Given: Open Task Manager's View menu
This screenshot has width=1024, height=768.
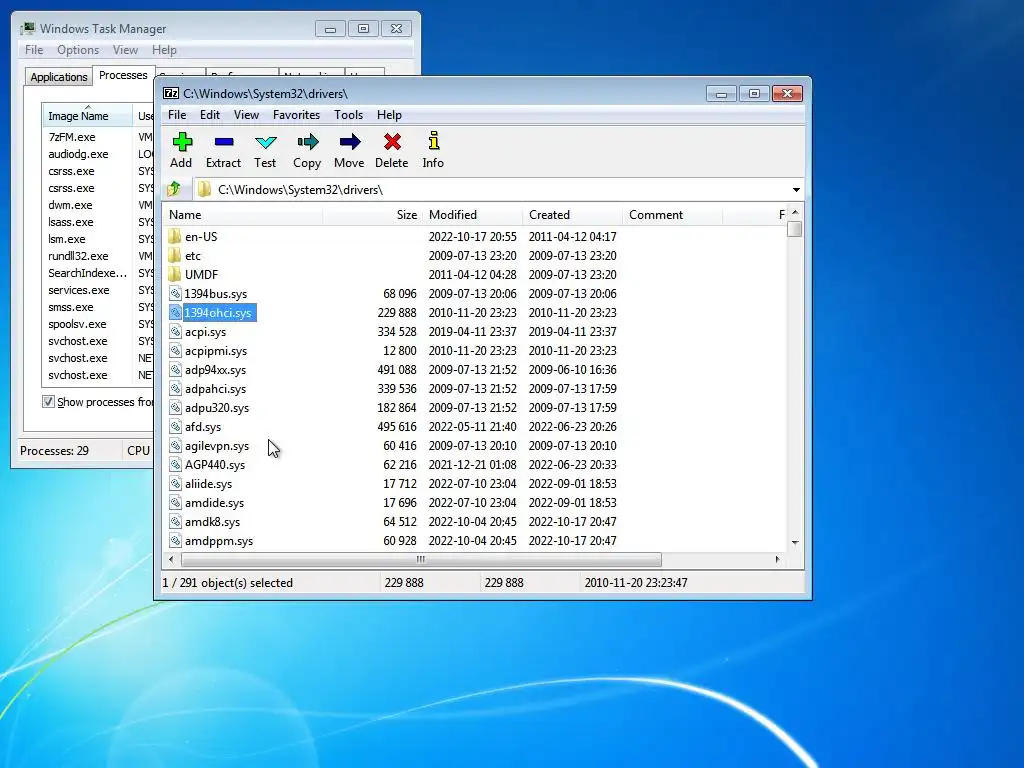Looking at the screenshot, I should [125, 50].
